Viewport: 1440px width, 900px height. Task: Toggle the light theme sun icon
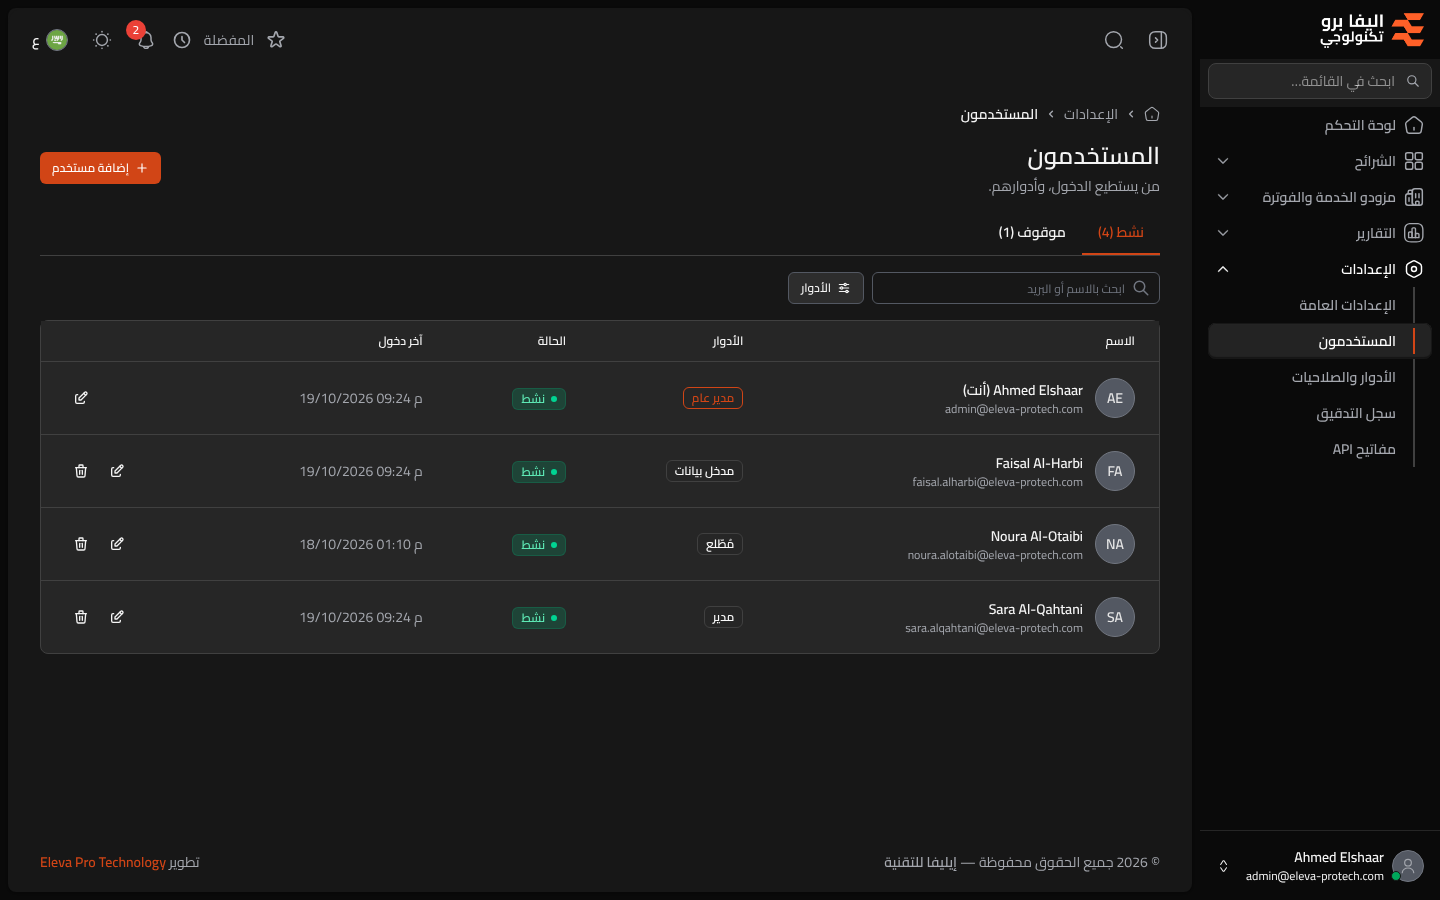pyautogui.click(x=102, y=40)
